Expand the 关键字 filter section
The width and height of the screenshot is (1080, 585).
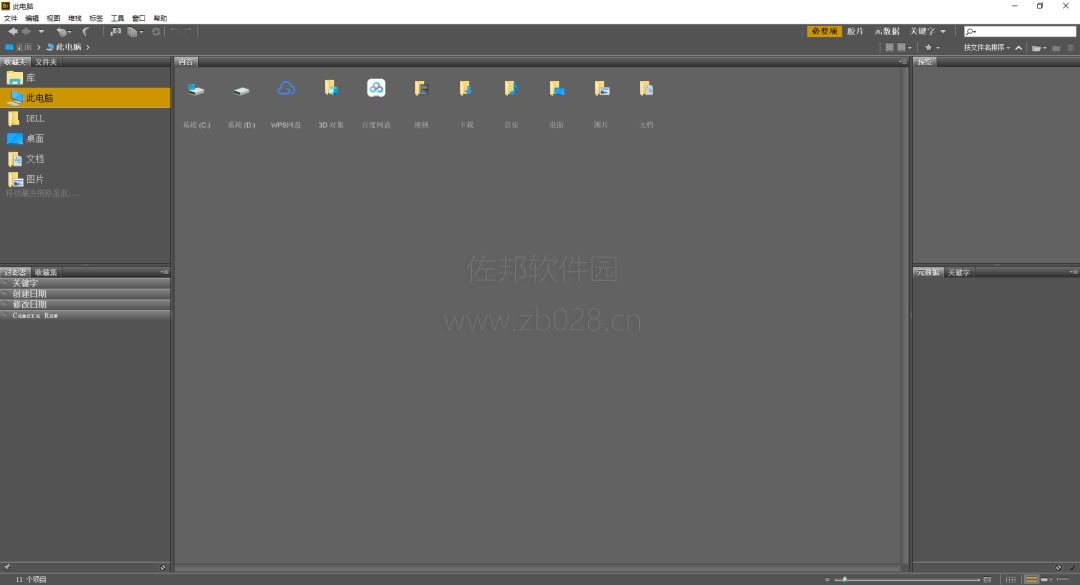pyautogui.click(x=85, y=283)
